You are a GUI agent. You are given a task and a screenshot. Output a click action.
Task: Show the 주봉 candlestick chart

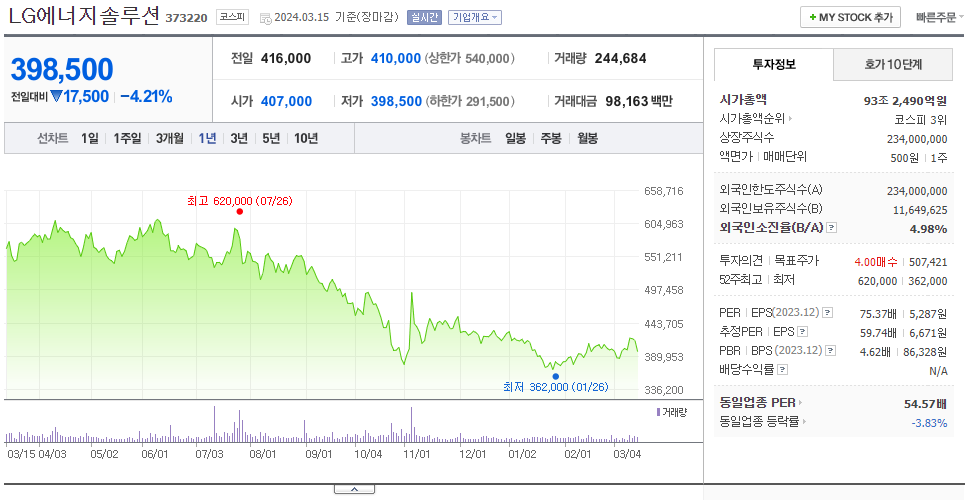pos(551,138)
